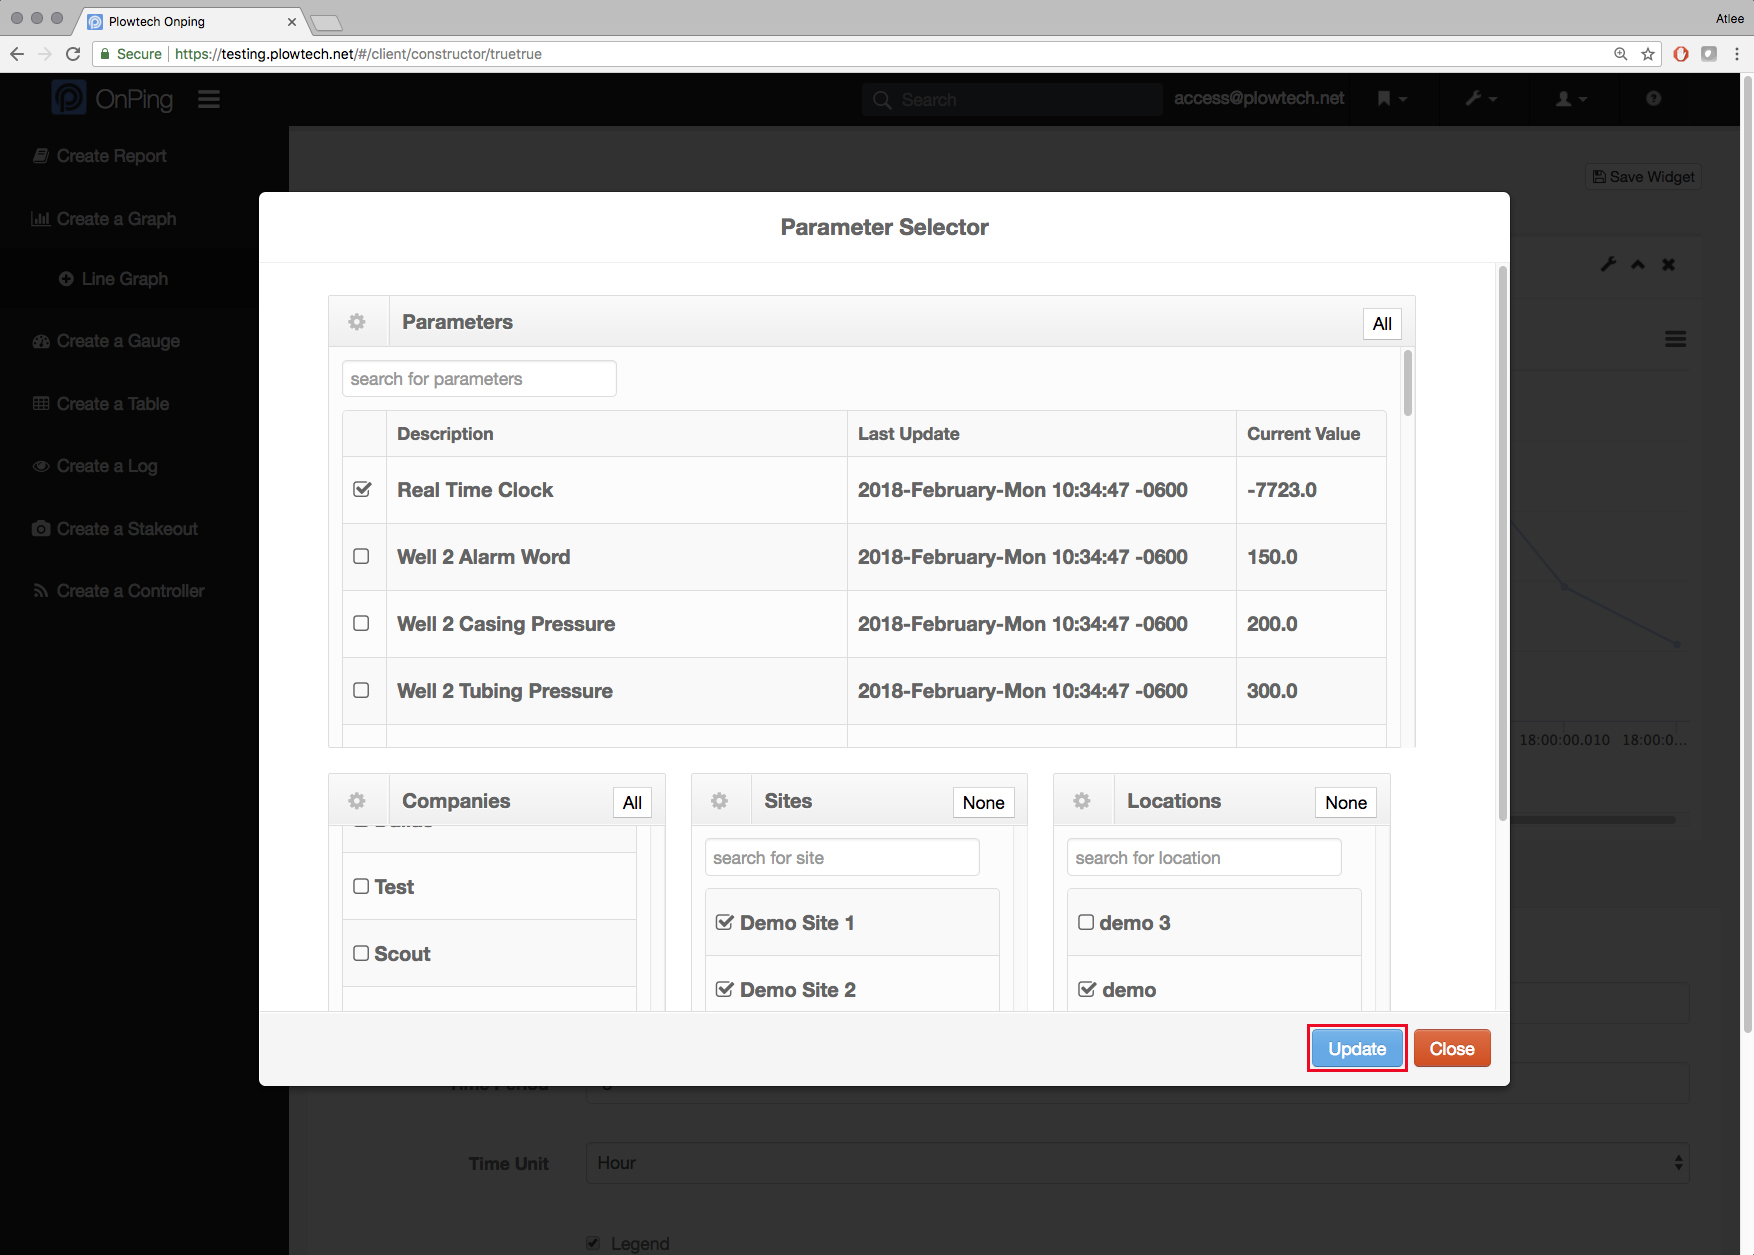Uncheck Demo Site 2 checkbox
Image resolution: width=1754 pixels, height=1255 pixels.
(x=725, y=990)
